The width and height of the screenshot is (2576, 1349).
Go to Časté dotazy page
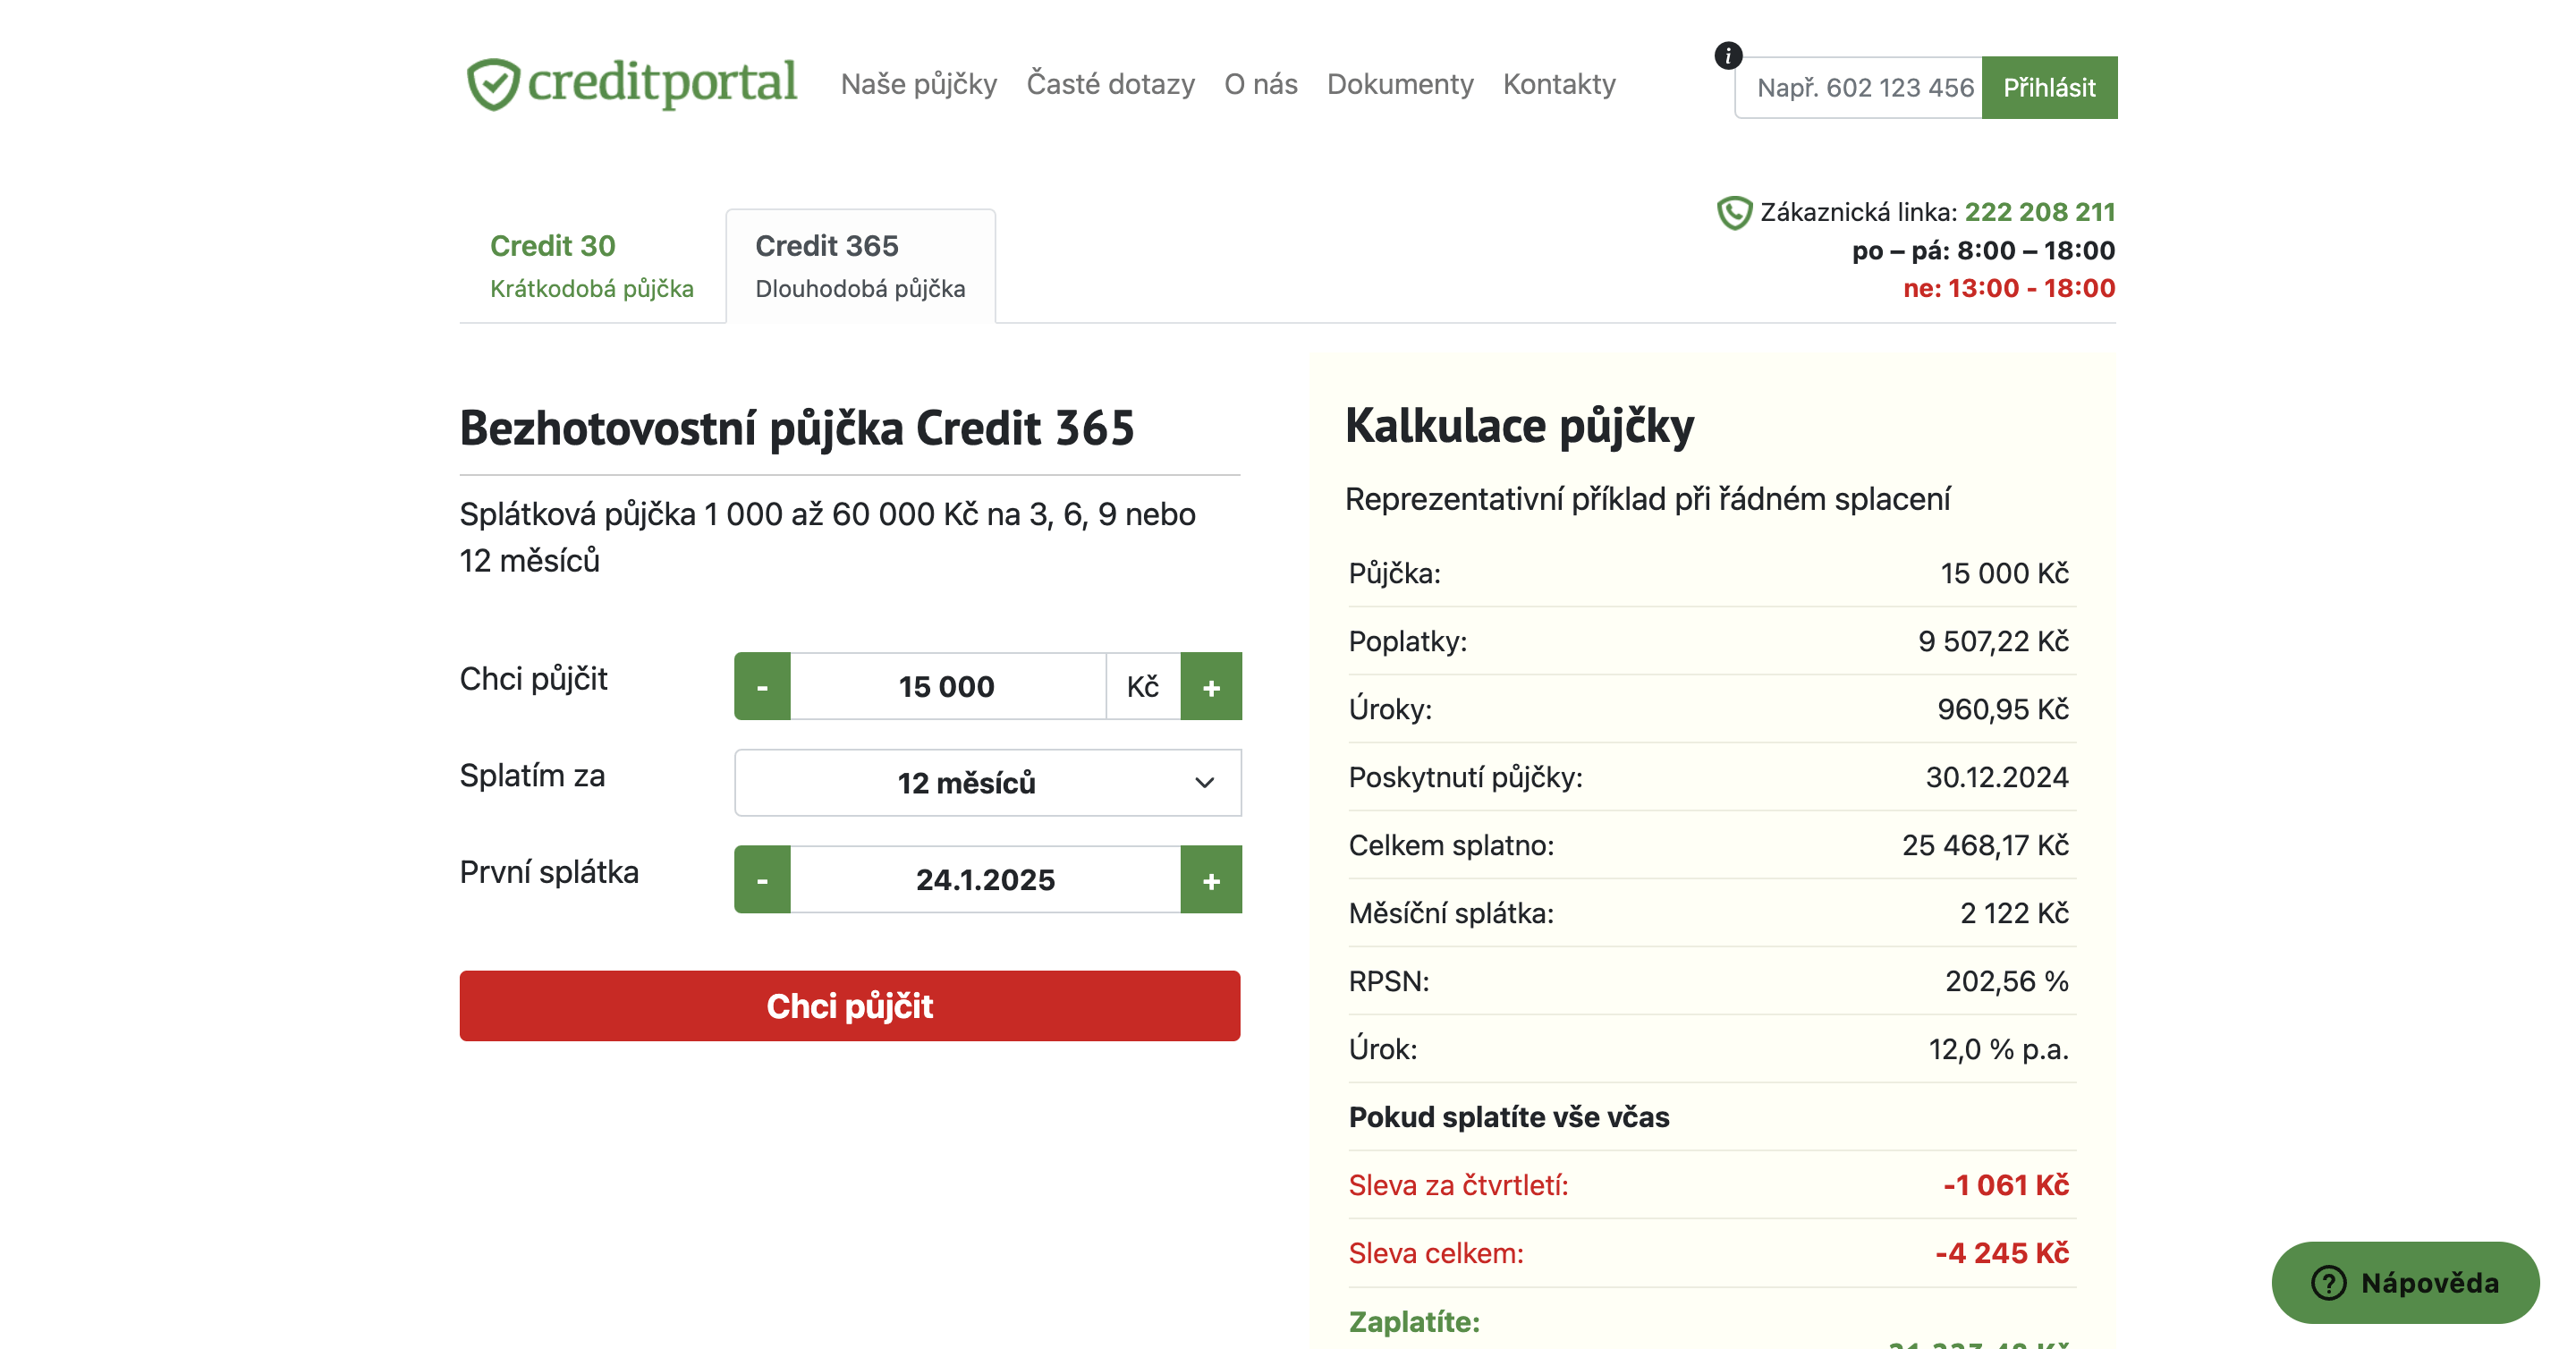1110,84
